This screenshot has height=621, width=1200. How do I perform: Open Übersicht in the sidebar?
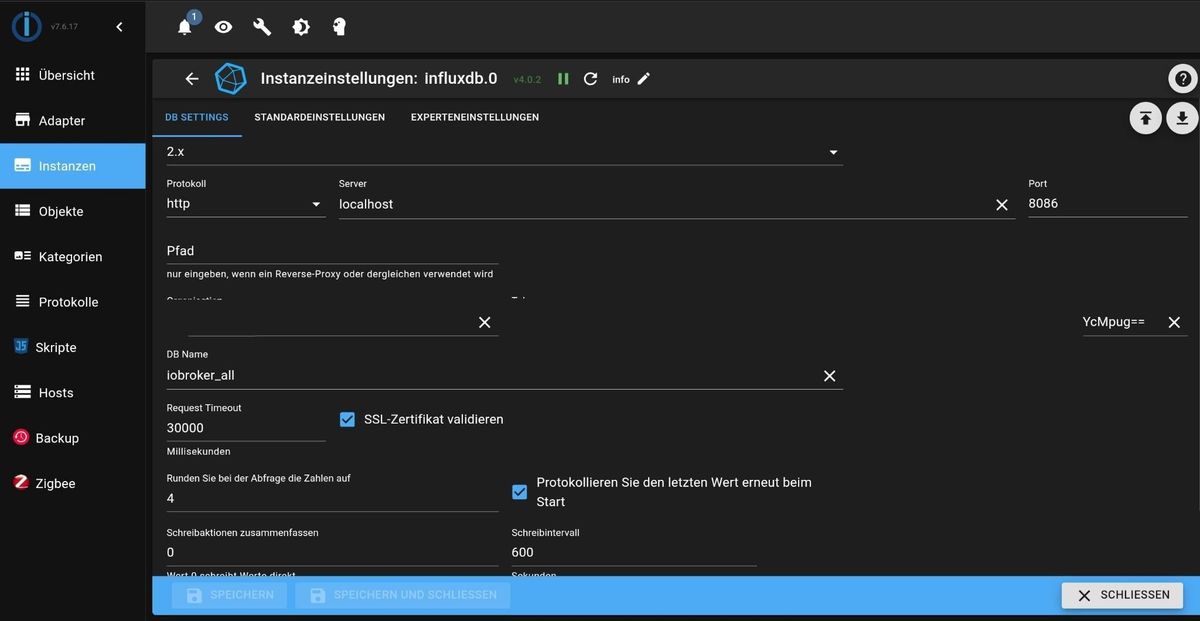(73, 75)
